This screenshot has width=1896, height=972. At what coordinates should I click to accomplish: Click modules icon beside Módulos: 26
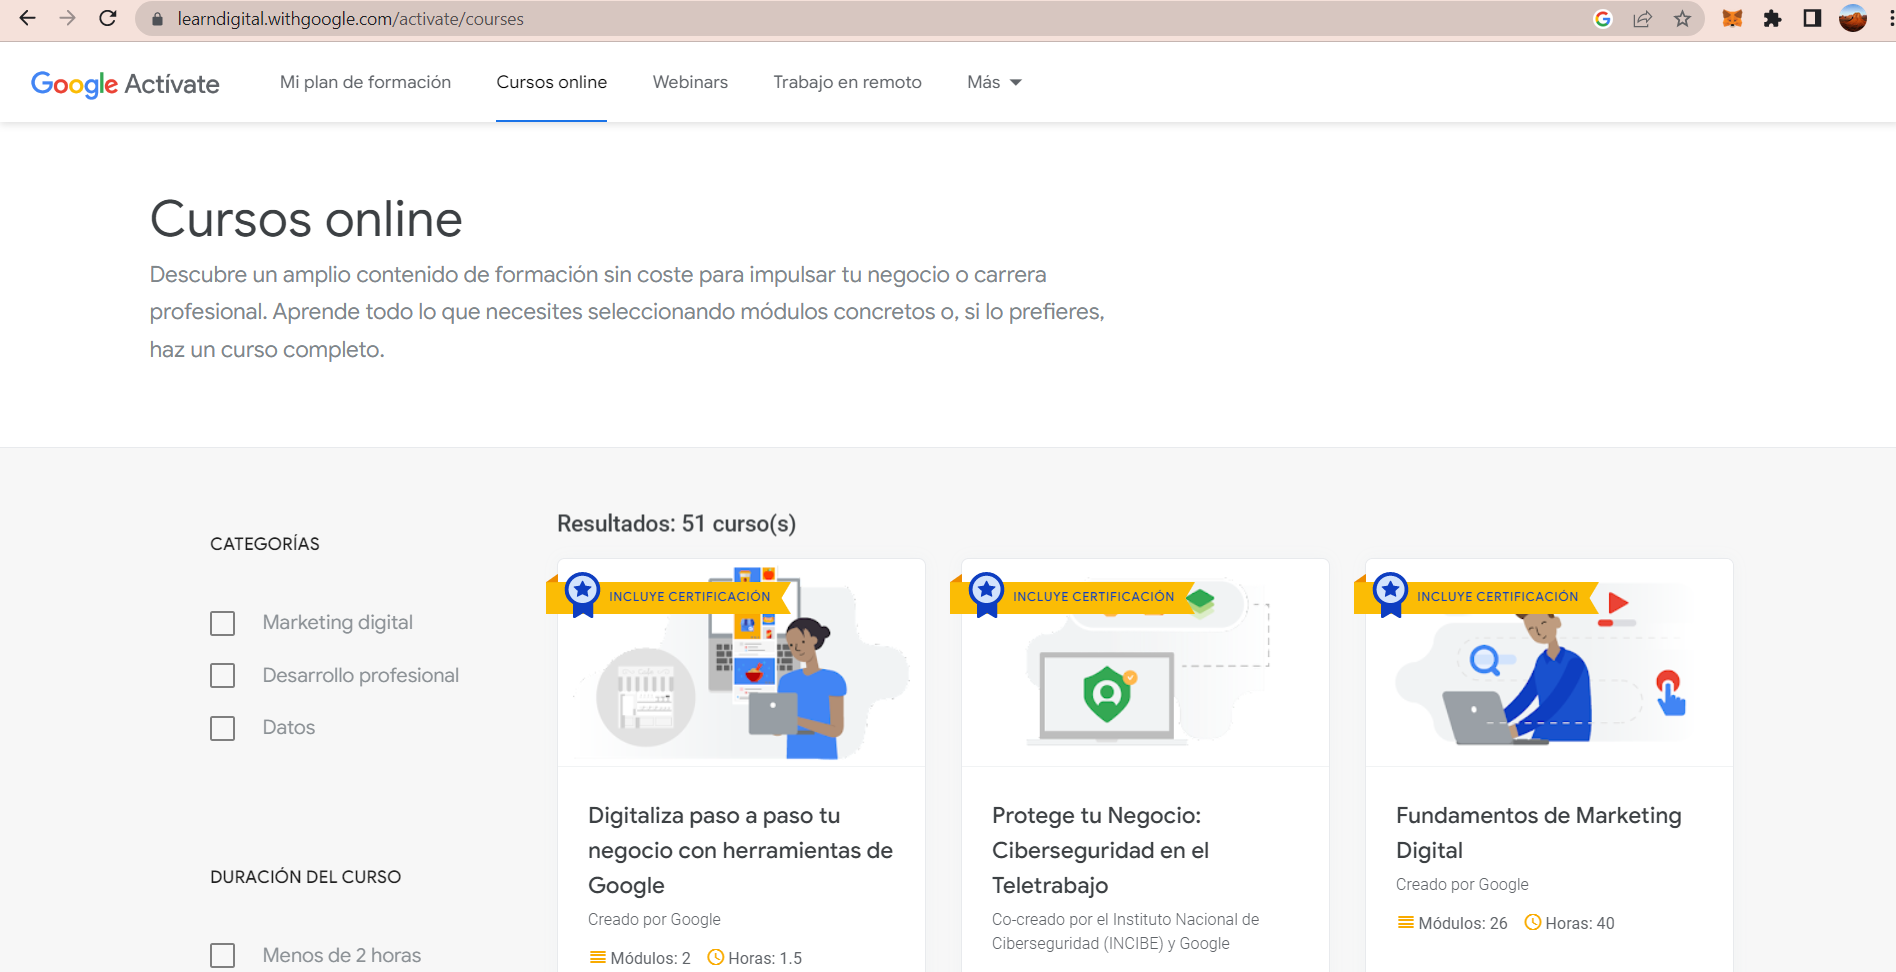click(1406, 922)
